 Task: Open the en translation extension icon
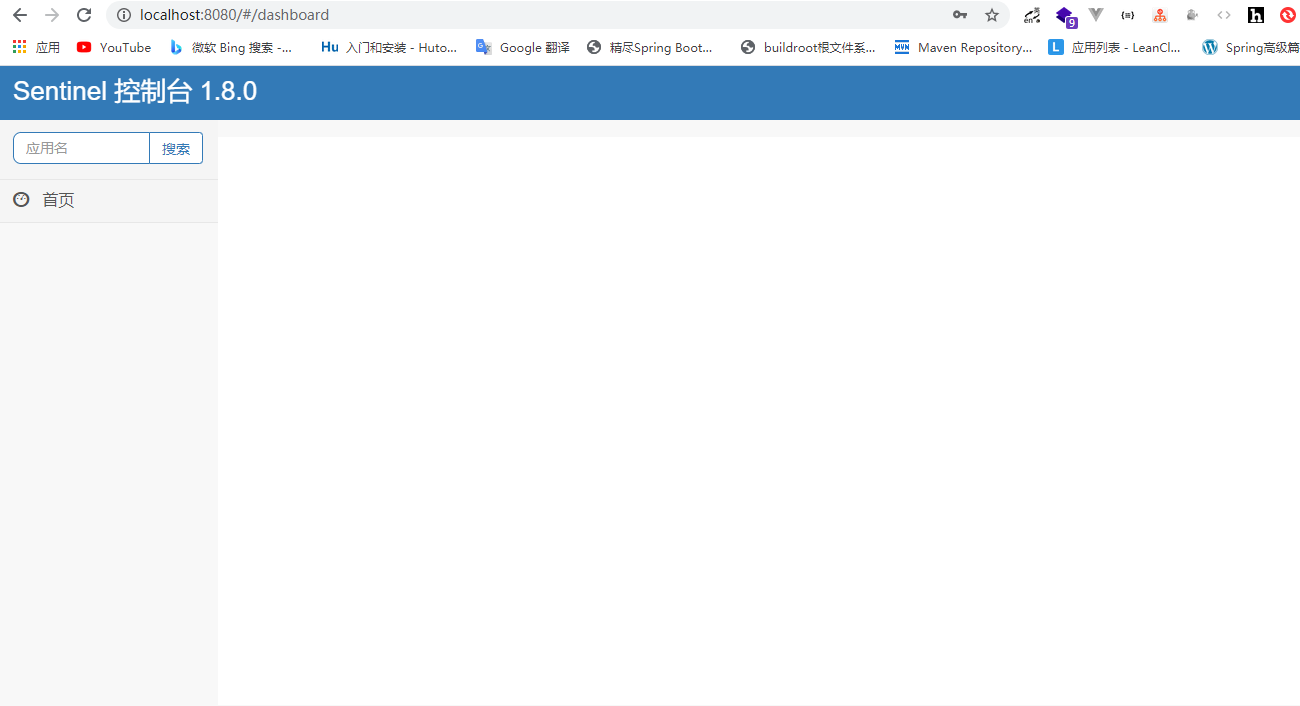pyautogui.click(x=1032, y=15)
